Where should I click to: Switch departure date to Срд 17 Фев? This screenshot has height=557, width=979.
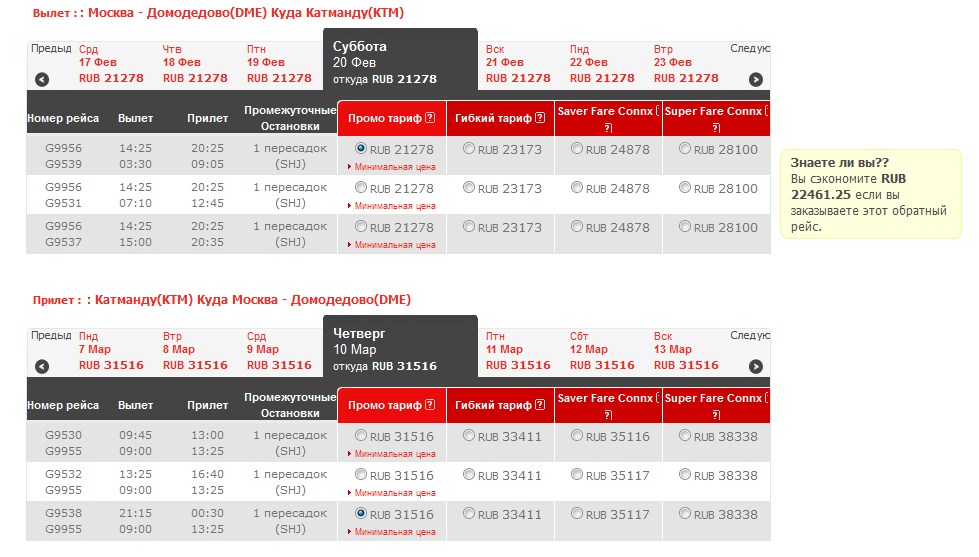[110, 64]
